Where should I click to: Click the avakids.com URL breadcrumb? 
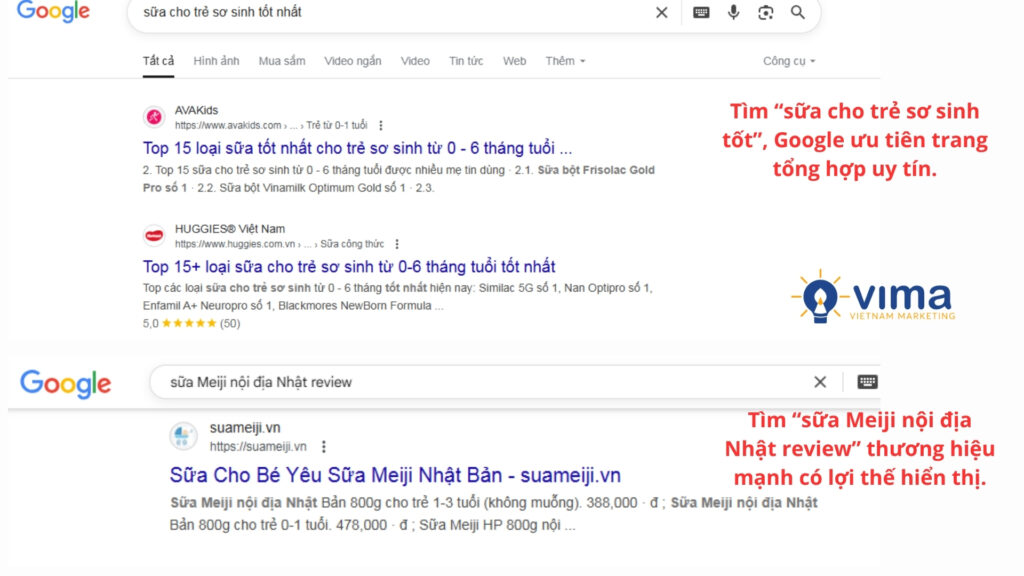(x=271, y=125)
